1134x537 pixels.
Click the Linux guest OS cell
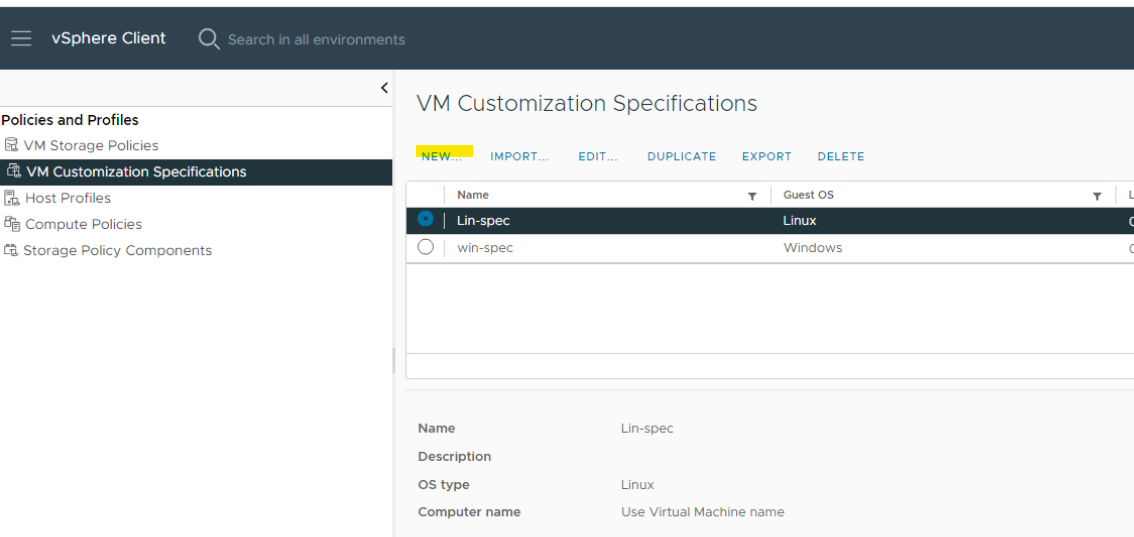coord(800,221)
